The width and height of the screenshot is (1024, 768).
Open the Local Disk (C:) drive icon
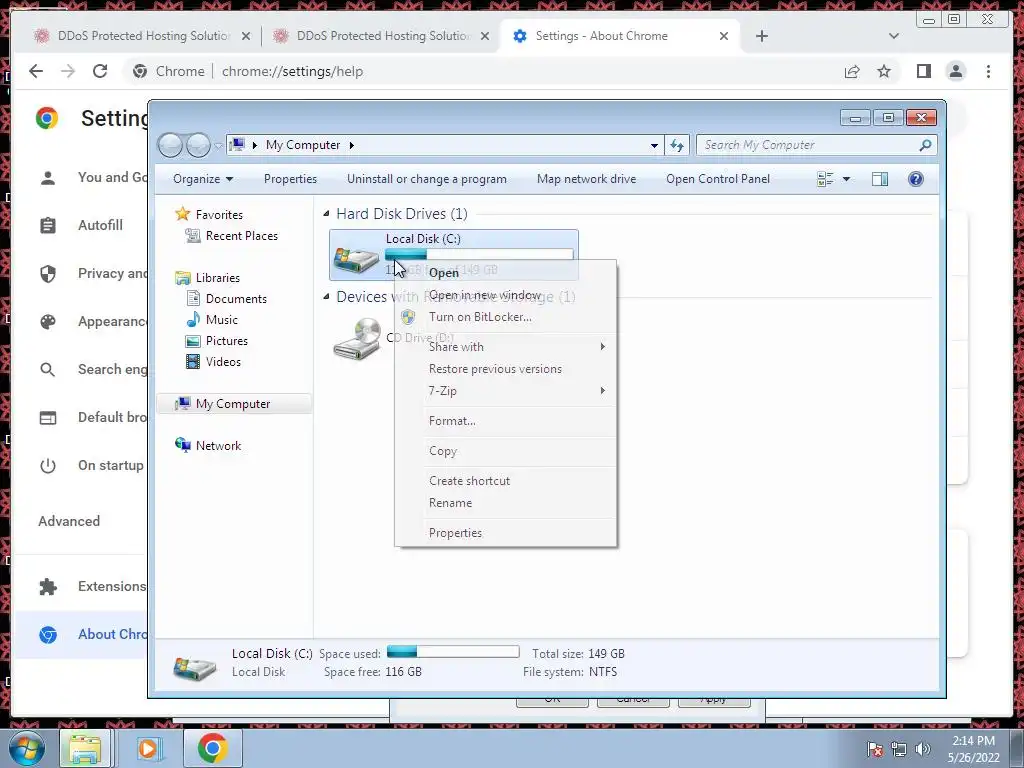[x=357, y=258]
